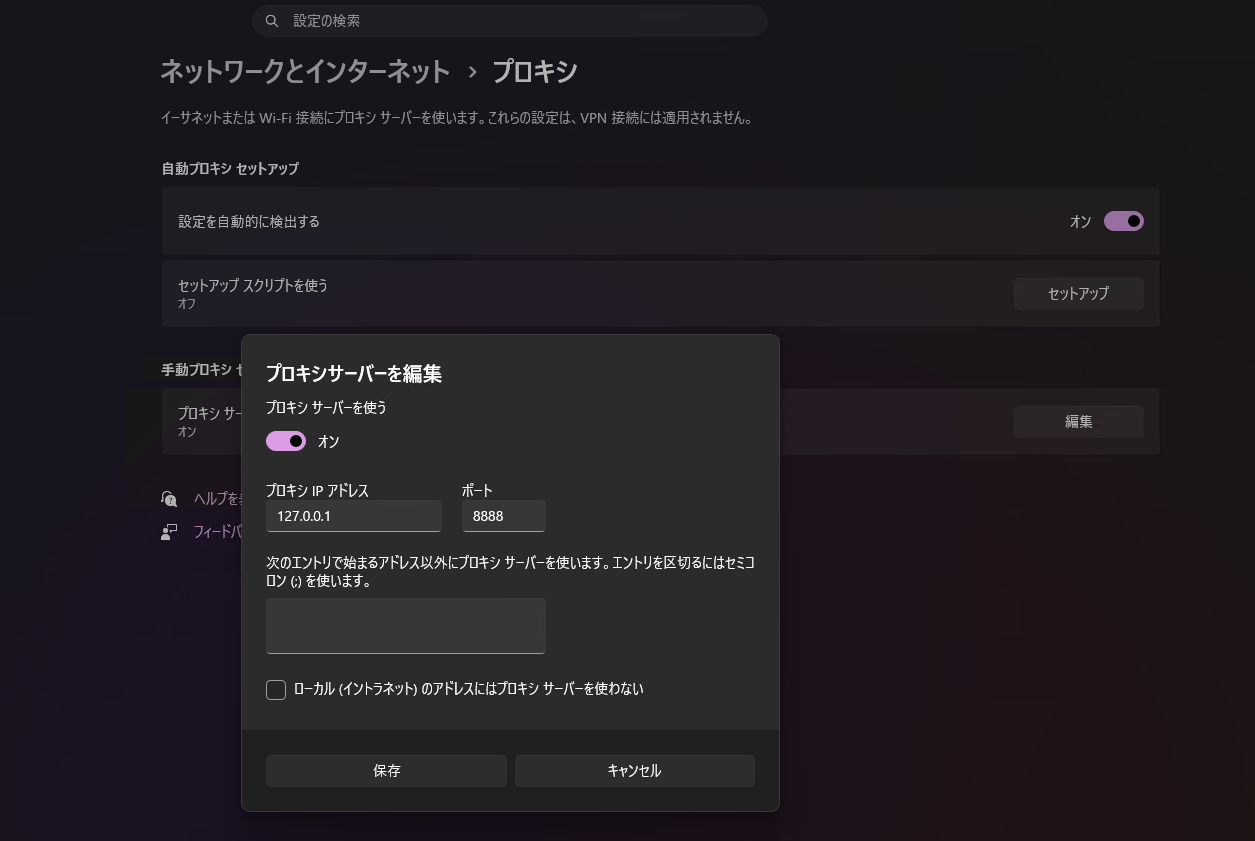The width and height of the screenshot is (1255, 841).
Task: Click the proxy exceptions text area
Action: point(406,626)
